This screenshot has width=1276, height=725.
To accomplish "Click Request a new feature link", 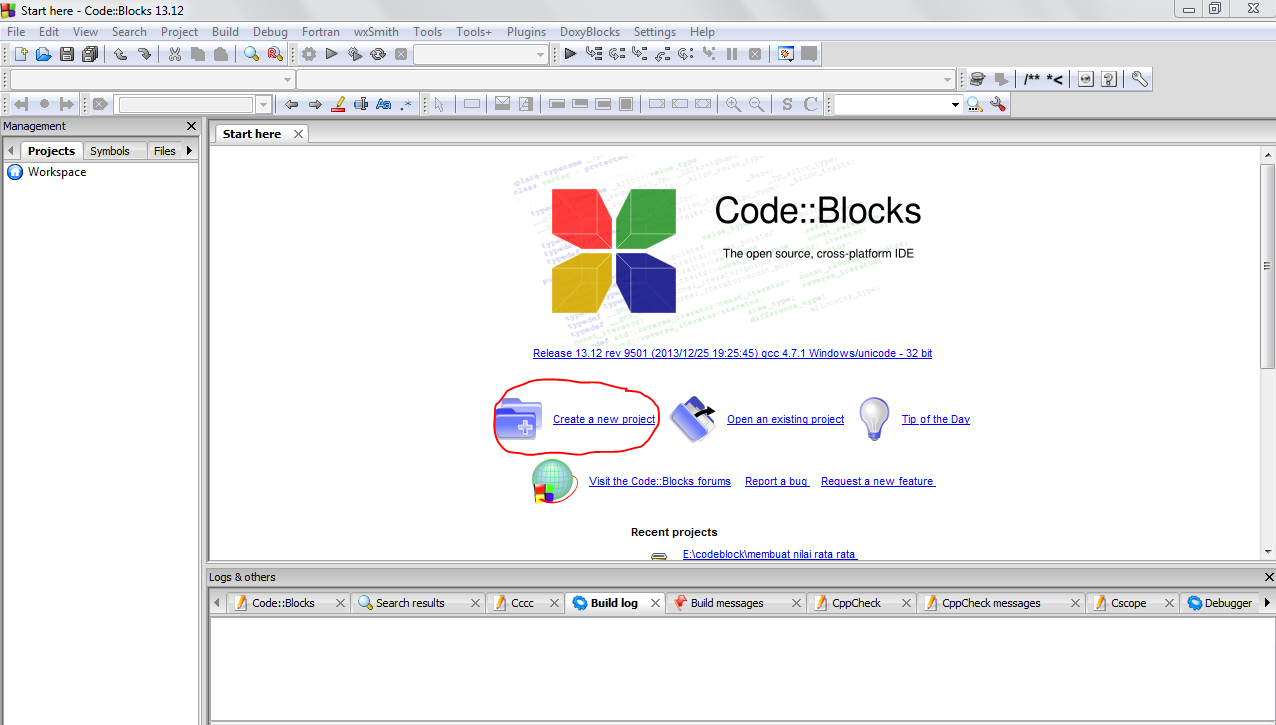I will tap(878, 482).
